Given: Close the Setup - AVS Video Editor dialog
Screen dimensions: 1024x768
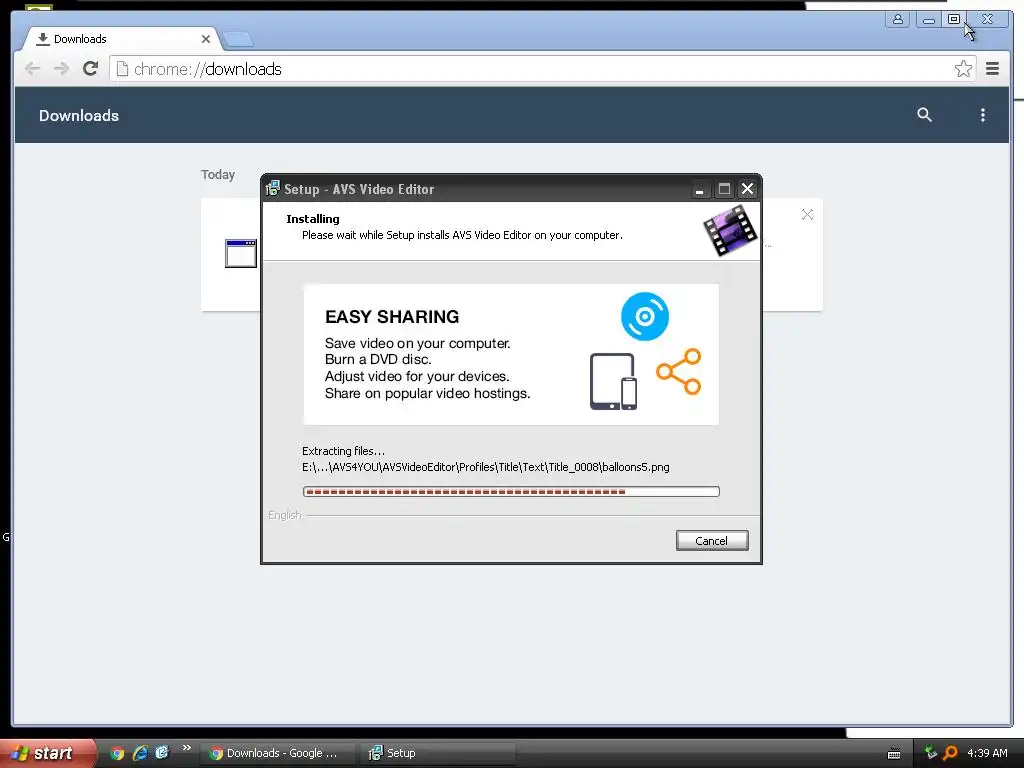Looking at the screenshot, I should click(748, 189).
